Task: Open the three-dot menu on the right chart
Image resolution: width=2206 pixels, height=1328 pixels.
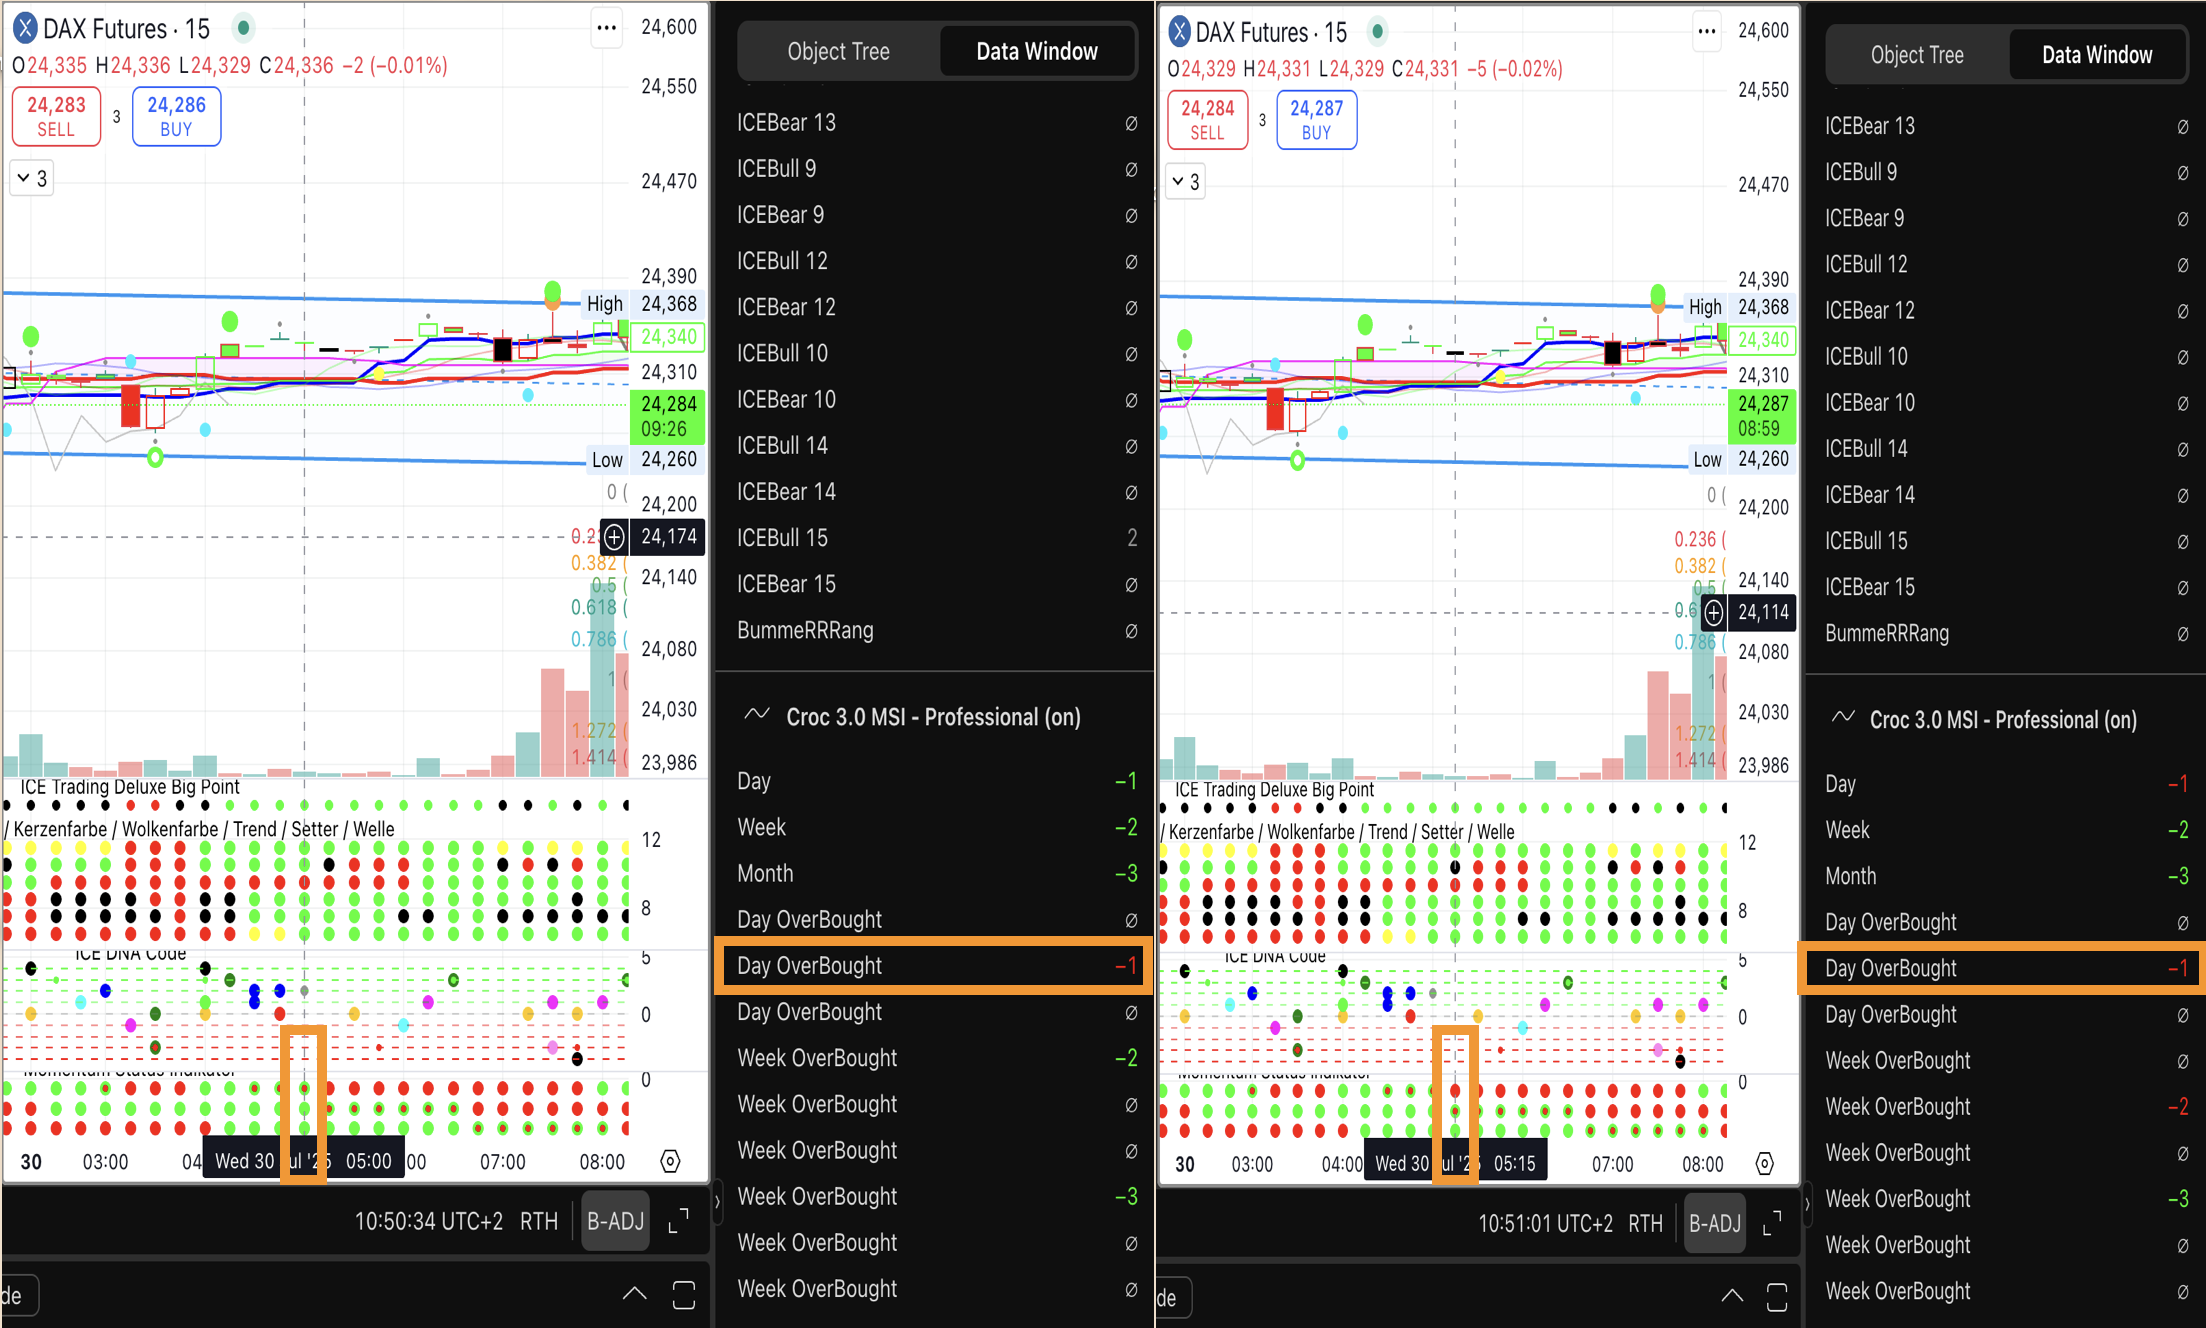Action: pyautogui.click(x=1706, y=32)
